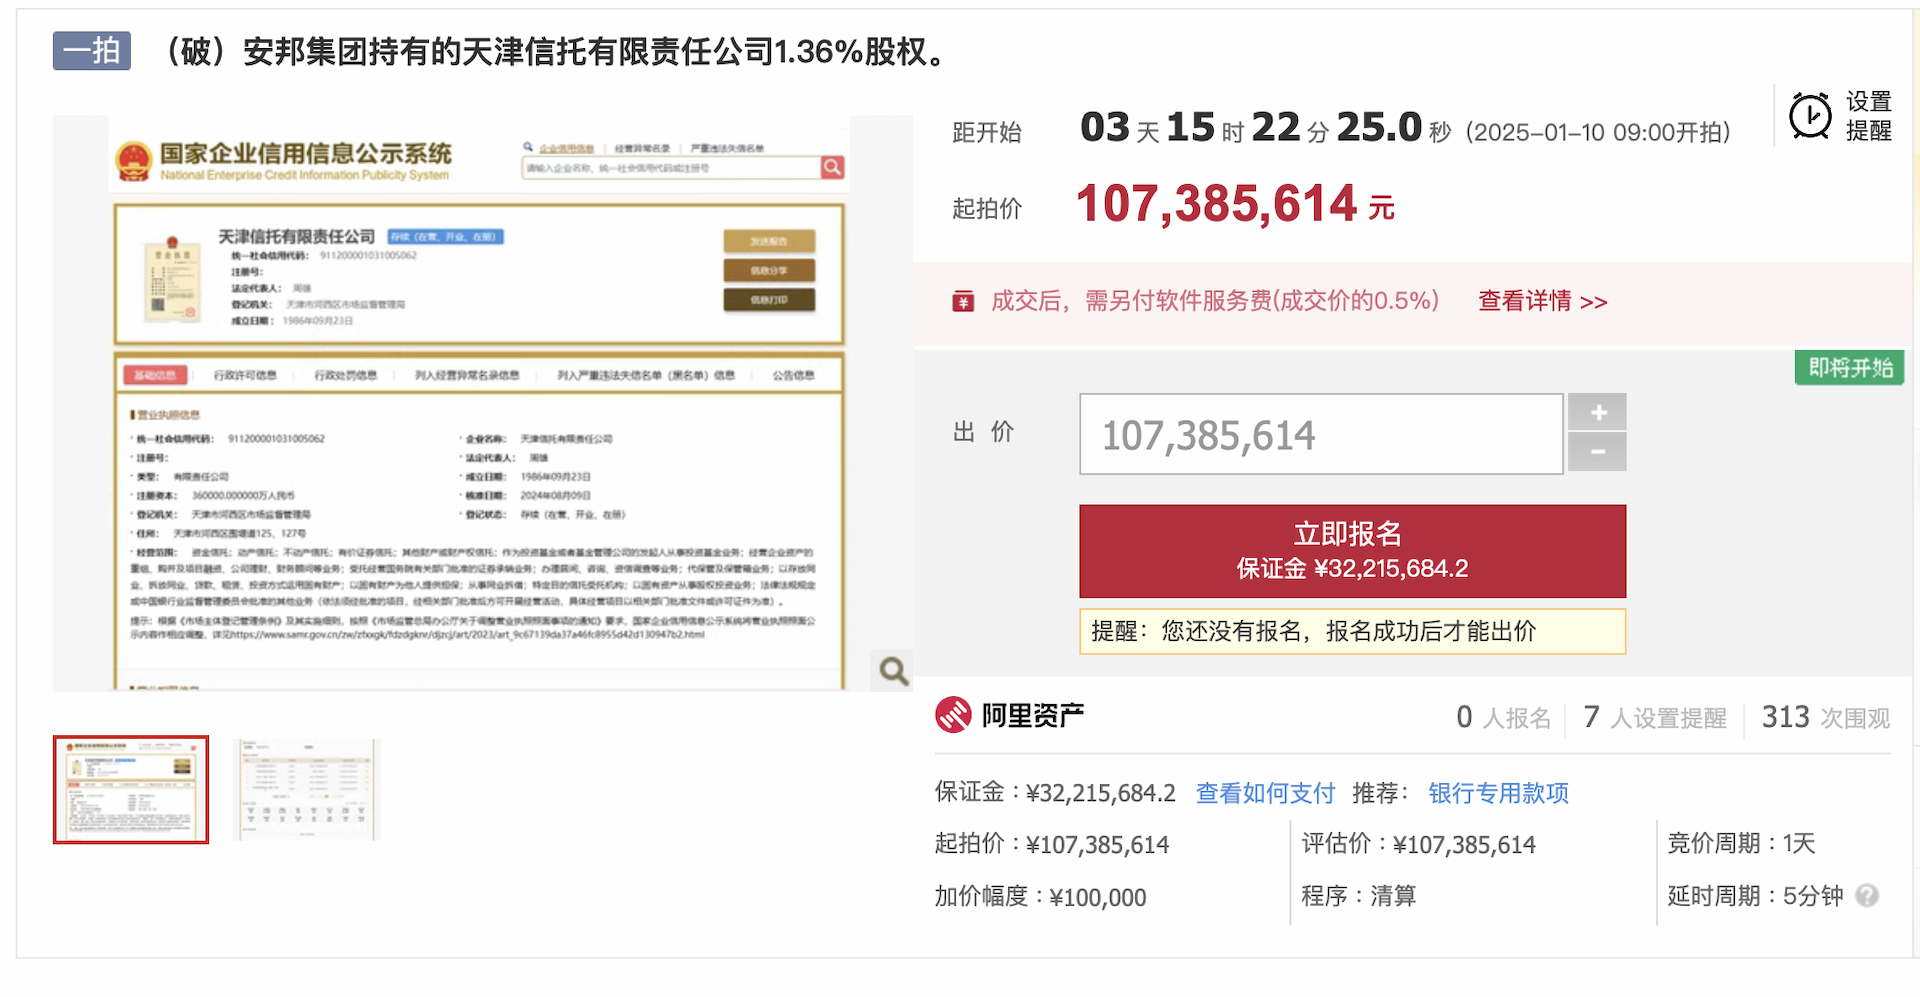Click the search icon in credit system image
The width and height of the screenshot is (1920, 997).
click(x=832, y=168)
